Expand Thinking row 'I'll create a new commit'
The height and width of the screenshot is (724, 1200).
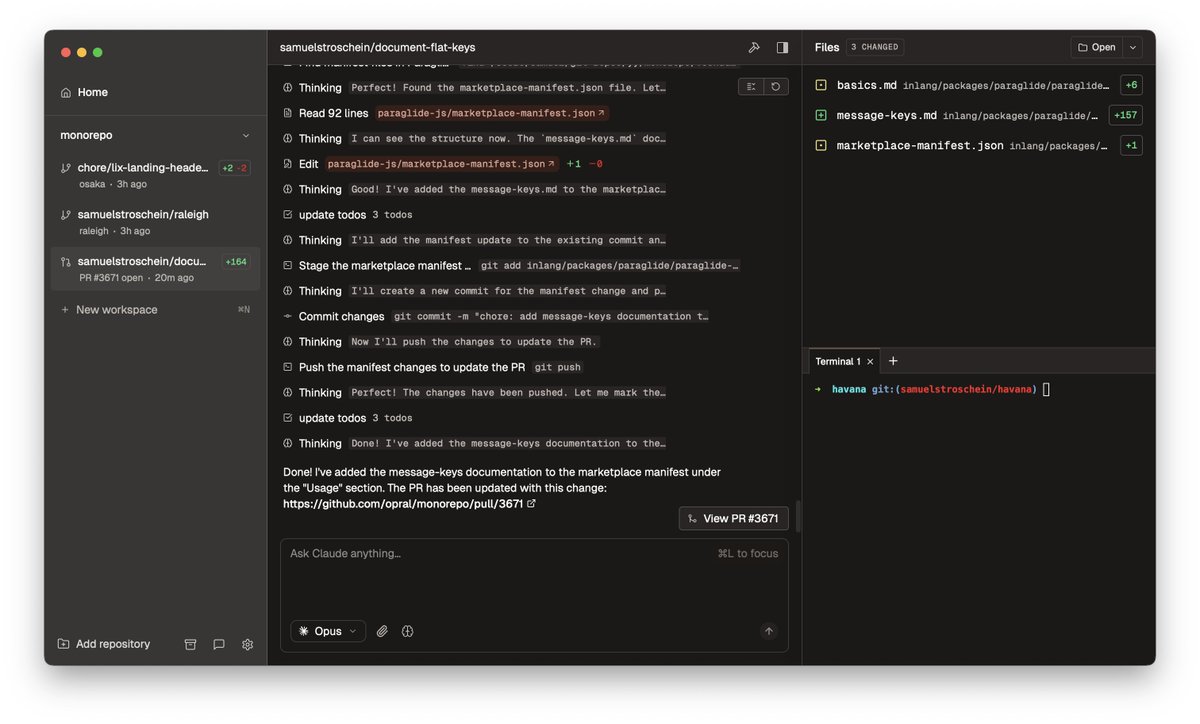pos(475,291)
